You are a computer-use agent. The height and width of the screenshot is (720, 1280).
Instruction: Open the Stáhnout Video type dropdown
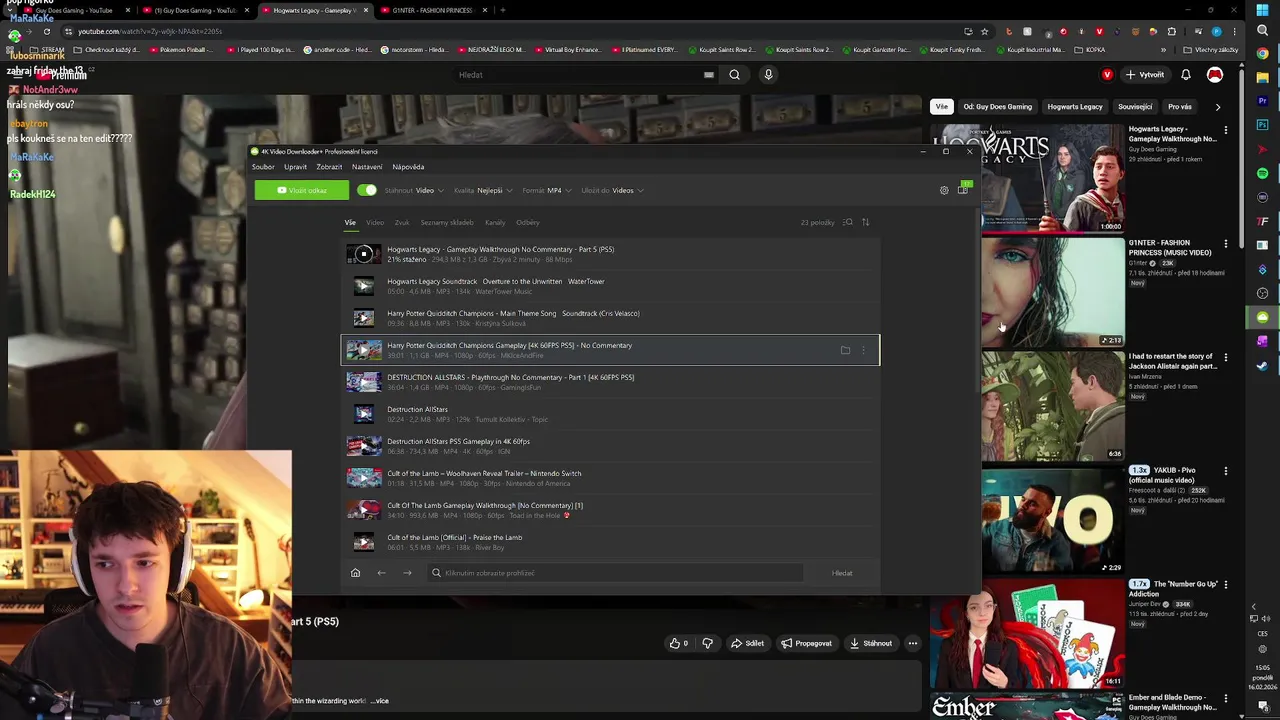[x=413, y=190]
